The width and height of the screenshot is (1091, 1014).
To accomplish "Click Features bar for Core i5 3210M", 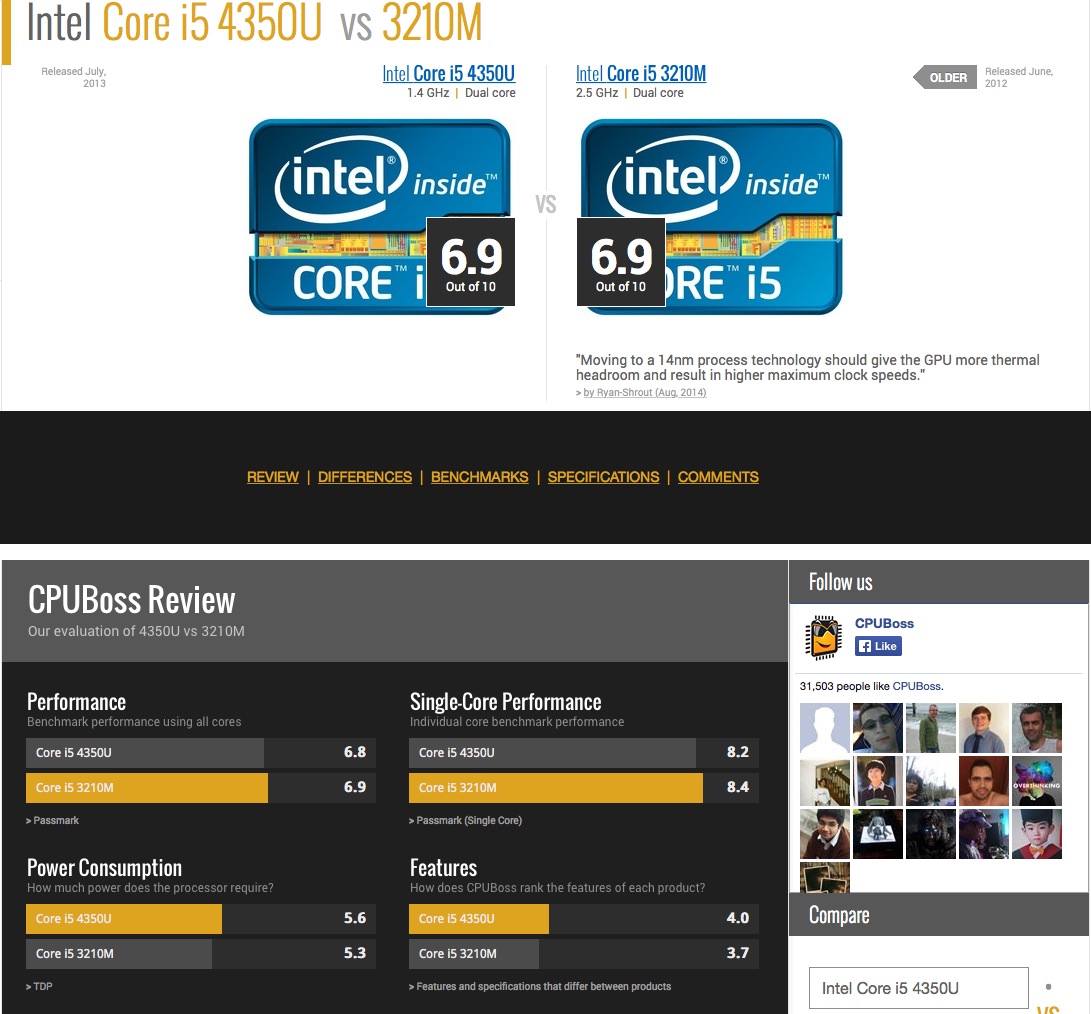I will pyautogui.click(x=584, y=953).
